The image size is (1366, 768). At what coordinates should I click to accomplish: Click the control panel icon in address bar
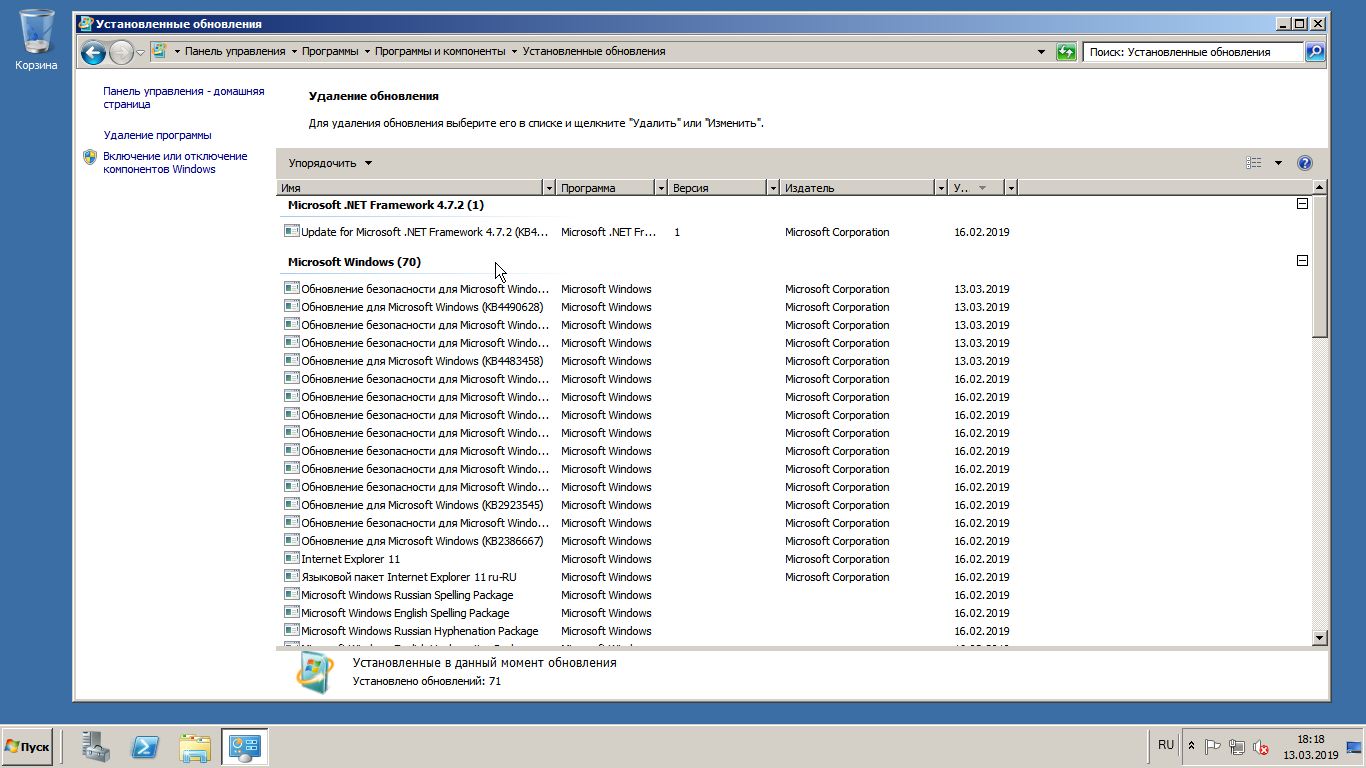coord(159,52)
